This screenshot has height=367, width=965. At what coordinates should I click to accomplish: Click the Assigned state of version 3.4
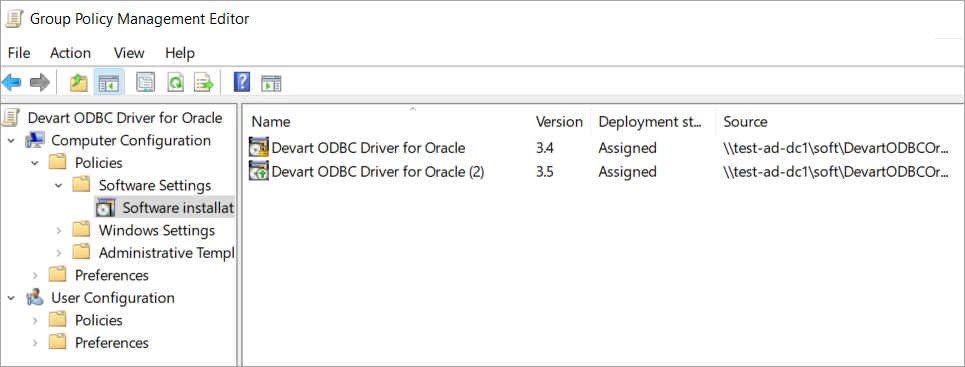coord(627,148)
